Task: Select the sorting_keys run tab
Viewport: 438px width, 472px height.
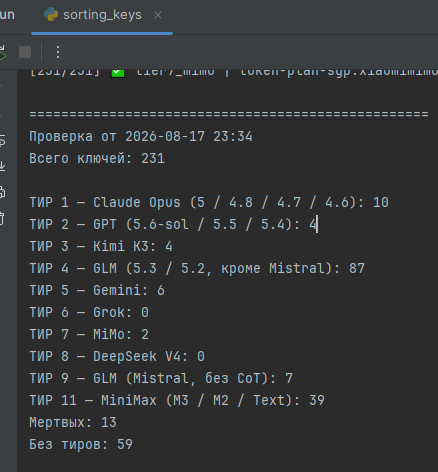Action: click(x=102, y=15)
